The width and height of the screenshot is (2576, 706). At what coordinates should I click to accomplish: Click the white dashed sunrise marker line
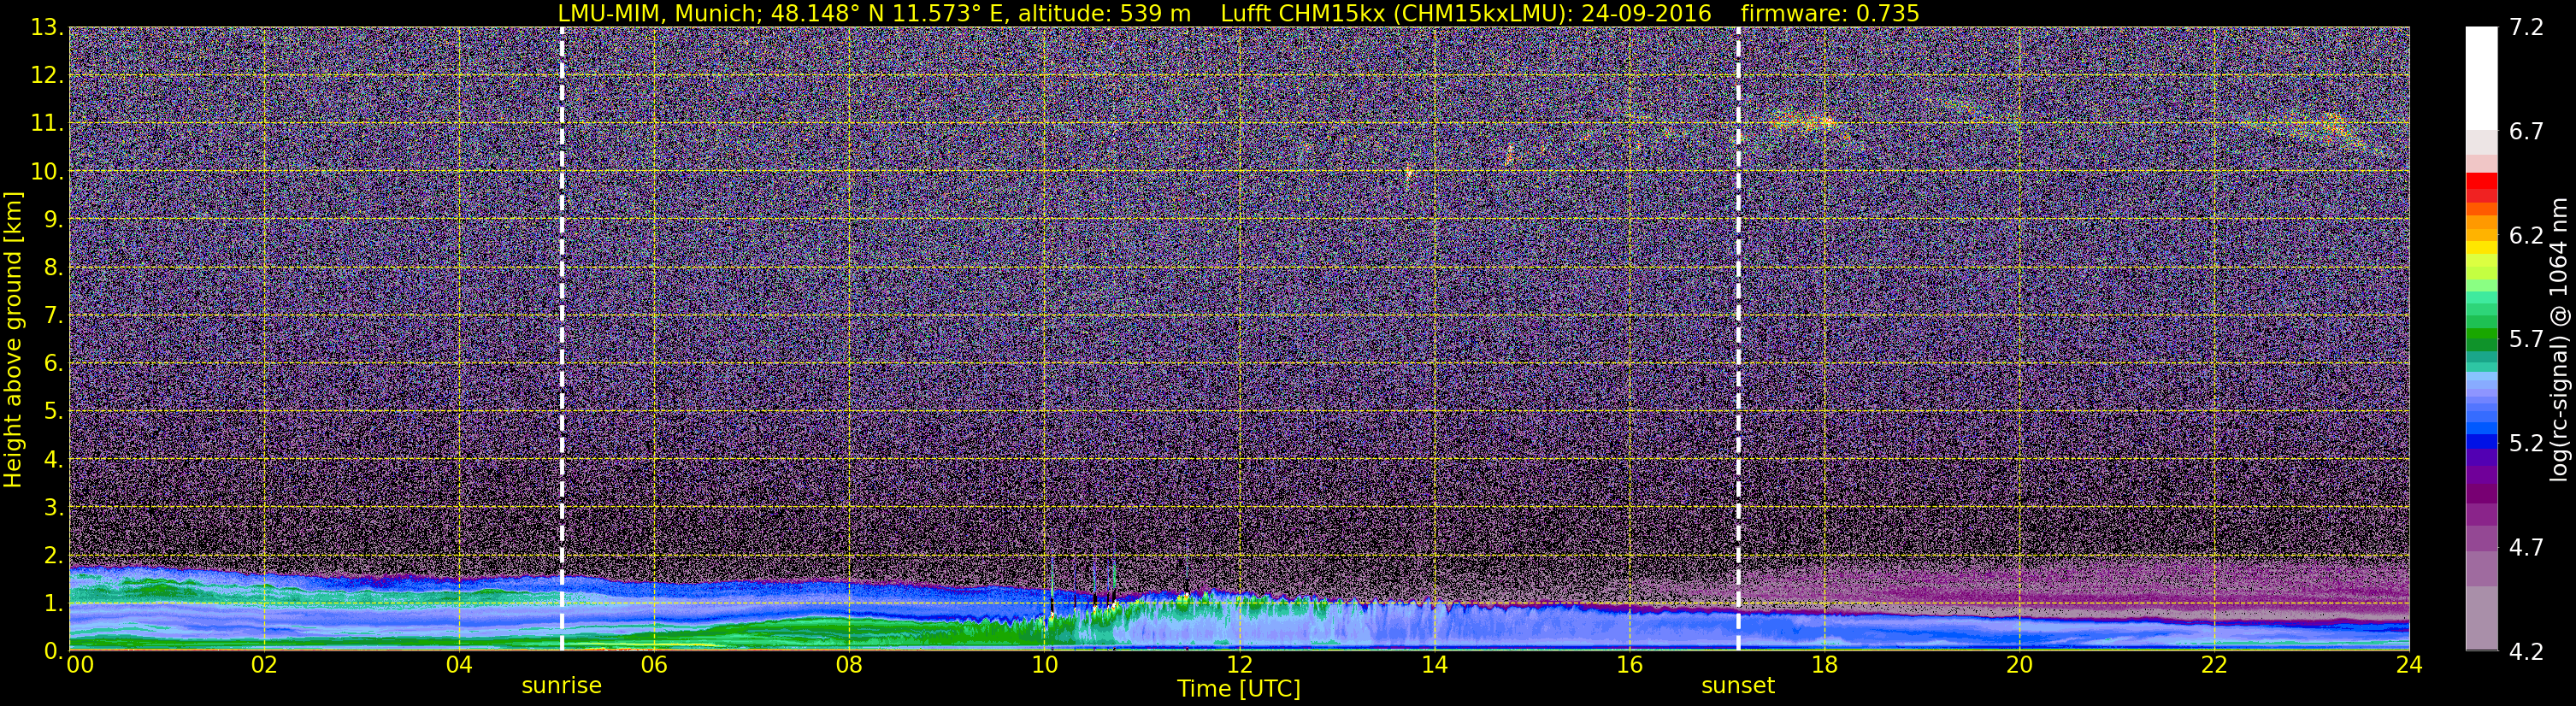561,339
